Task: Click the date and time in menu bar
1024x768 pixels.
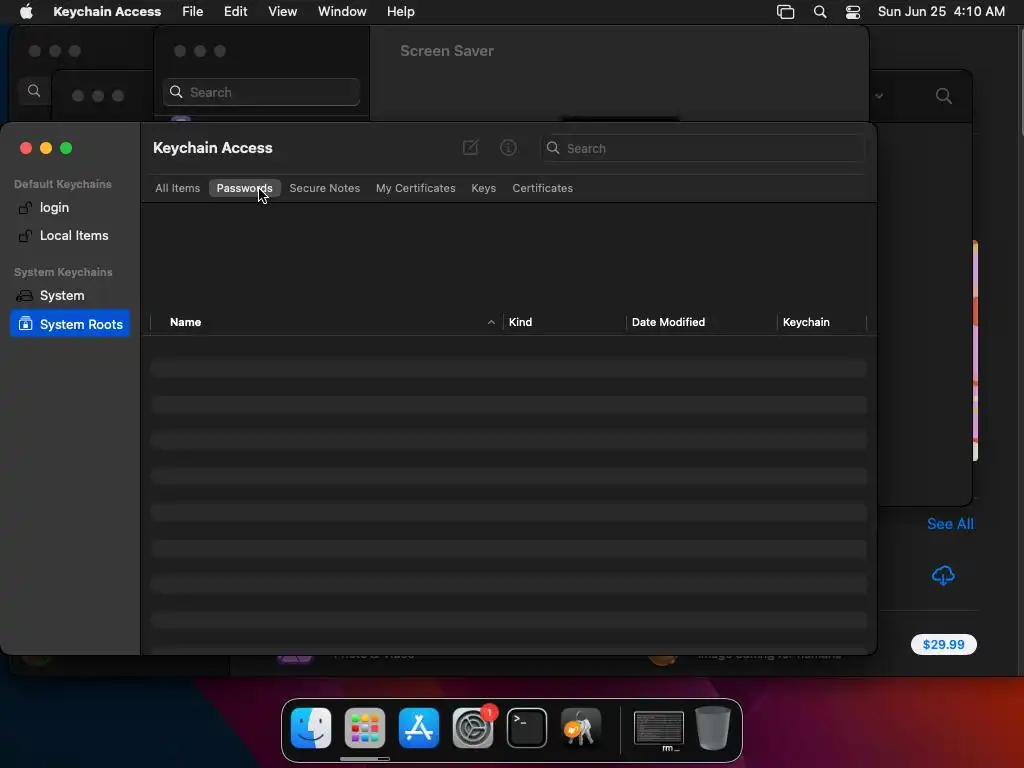Action: click(x=941, y=12)
